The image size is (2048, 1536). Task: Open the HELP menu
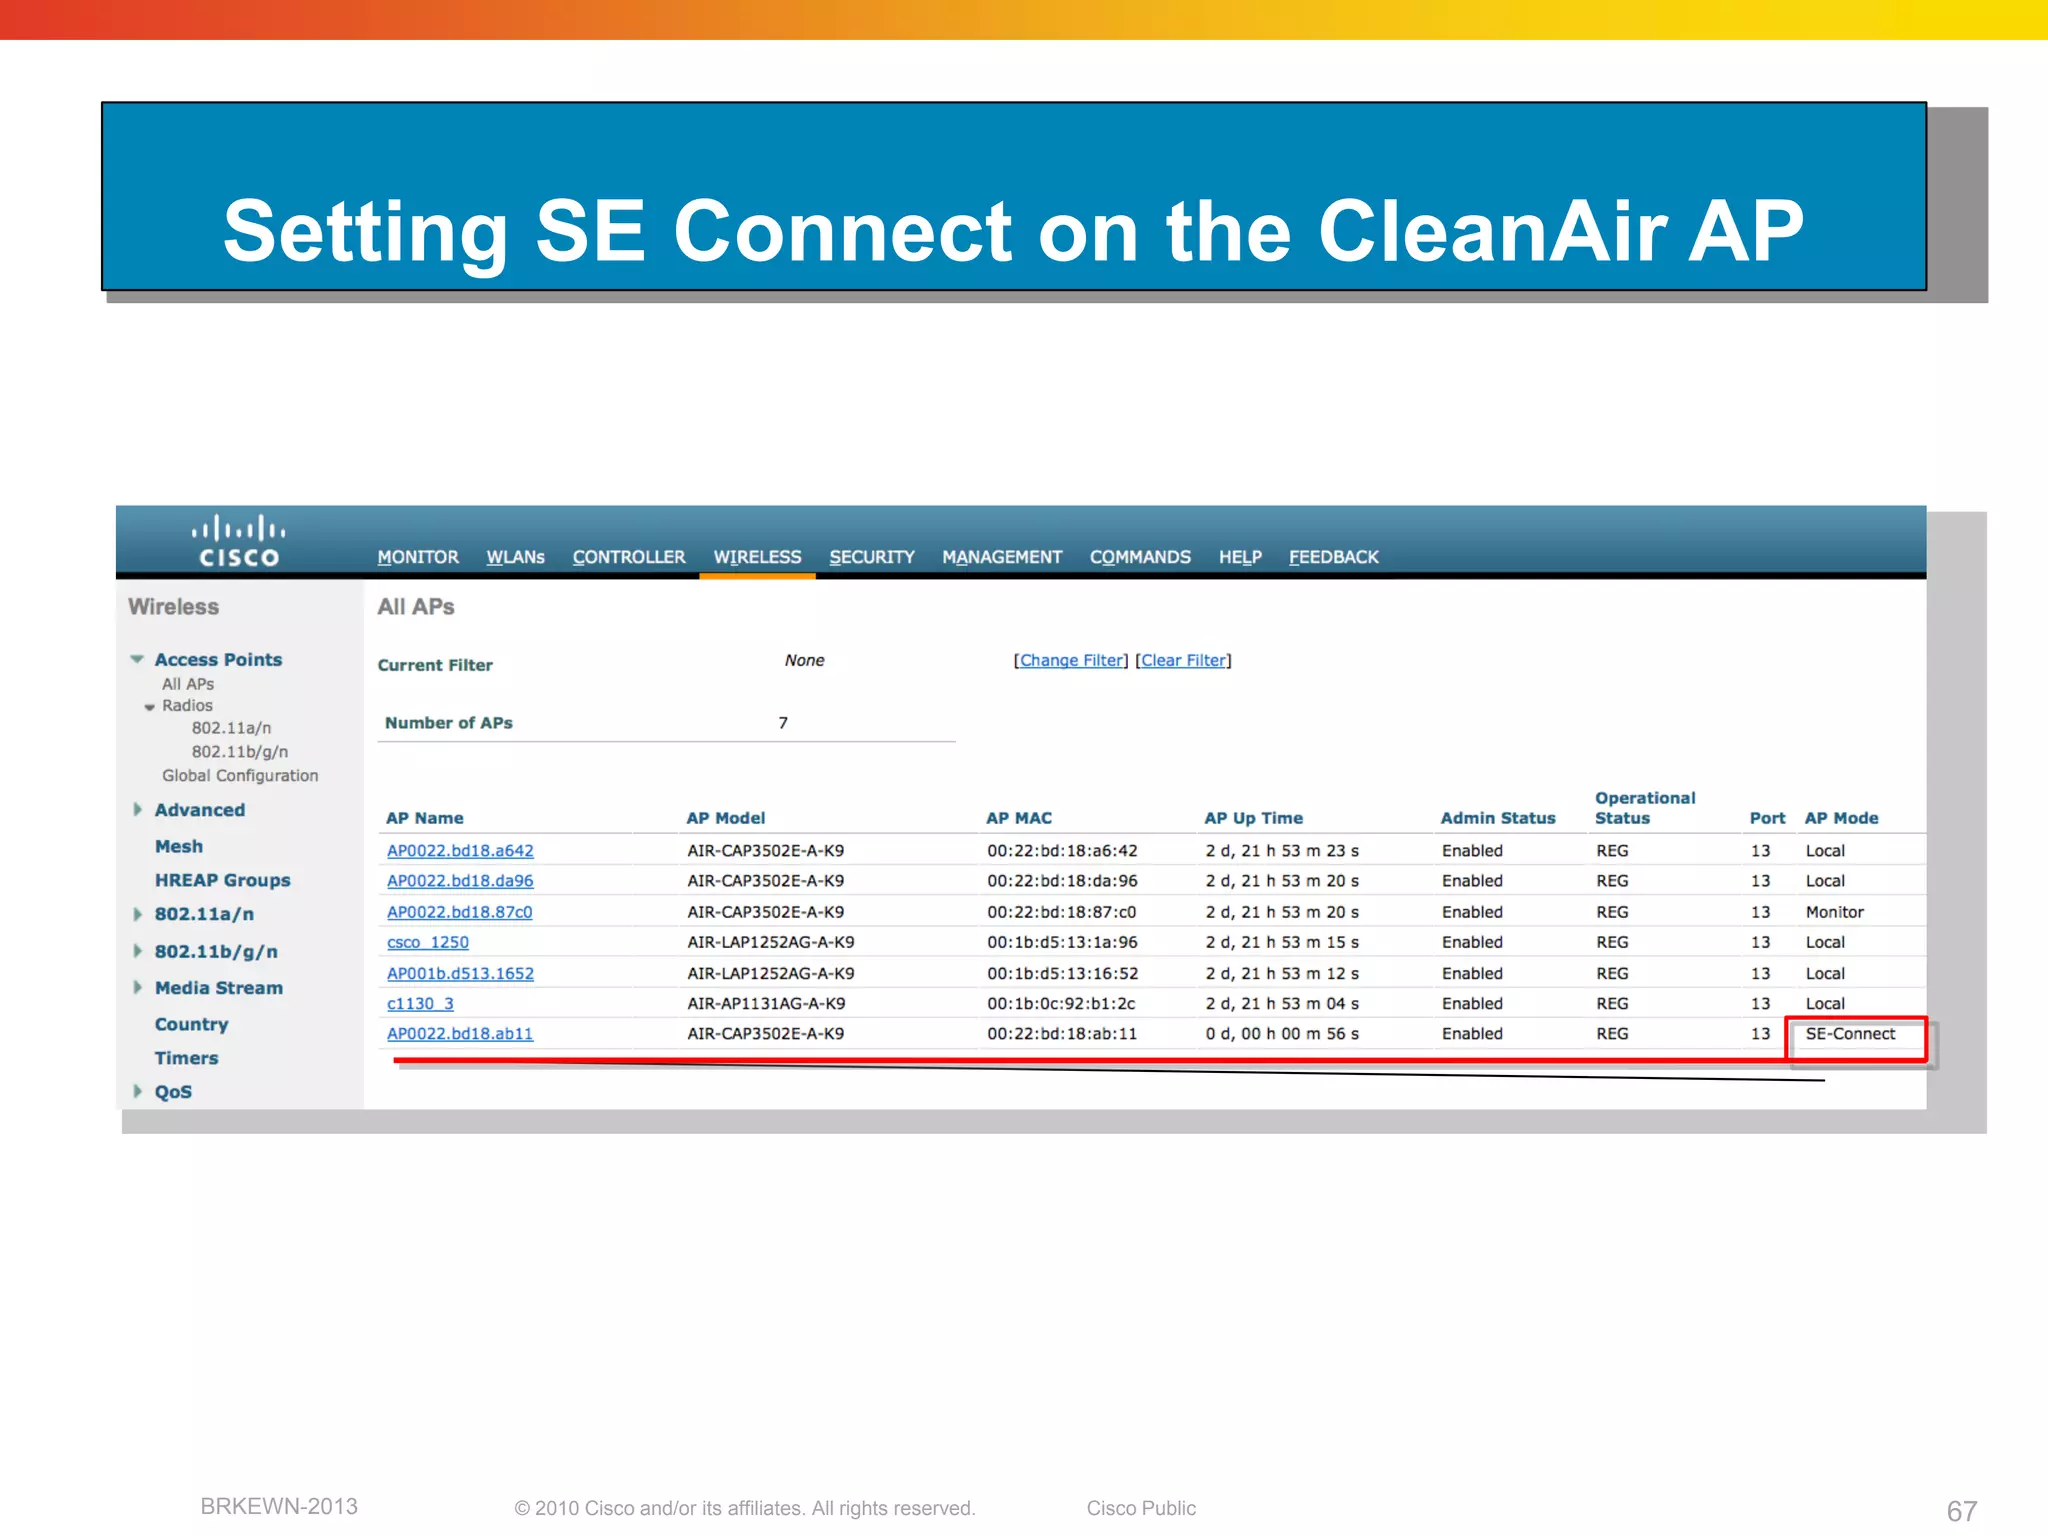pos(1240,557)
